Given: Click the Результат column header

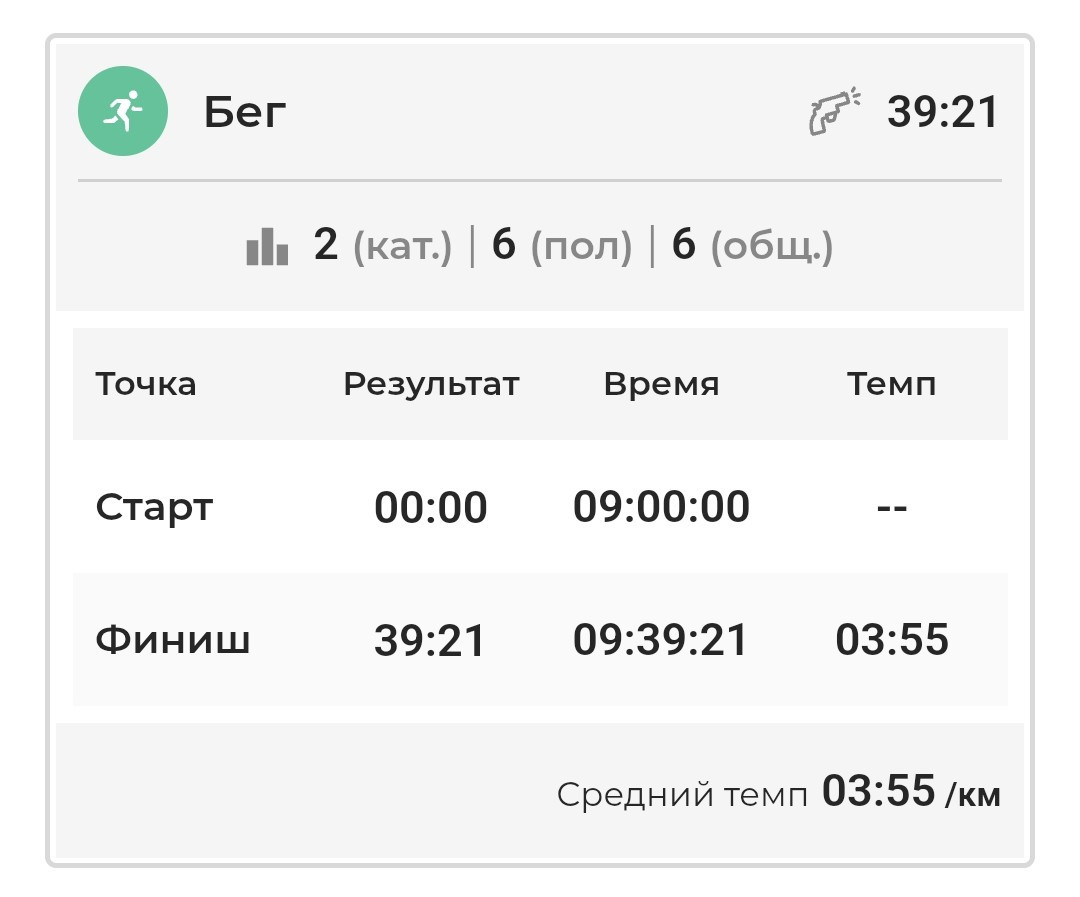Looking at the screenshot, I should pyautogui.click(x=431, y=384).
